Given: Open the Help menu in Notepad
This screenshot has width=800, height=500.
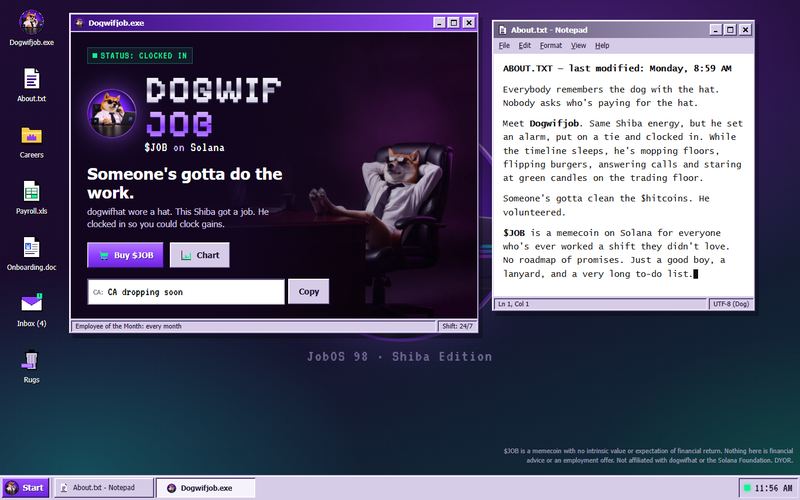Looking at the screenshot, I should 602,45.
